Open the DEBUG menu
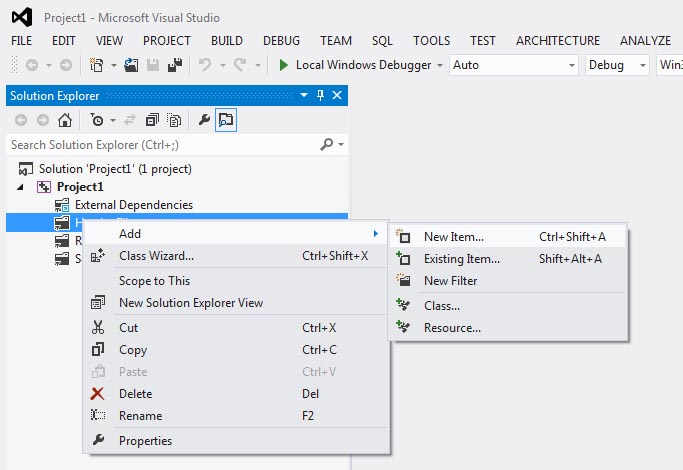This screenshot has height=470, width=683. (x=281, y=41)
